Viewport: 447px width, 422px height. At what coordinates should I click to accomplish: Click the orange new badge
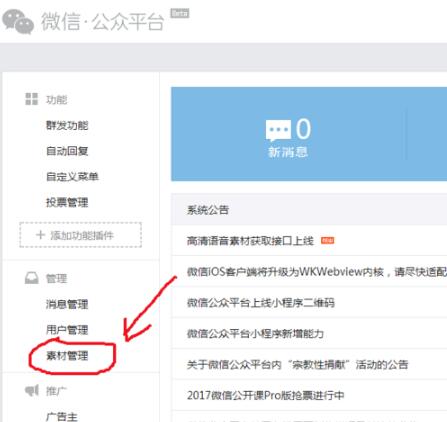pyautogui.click(x=327, y=240)
